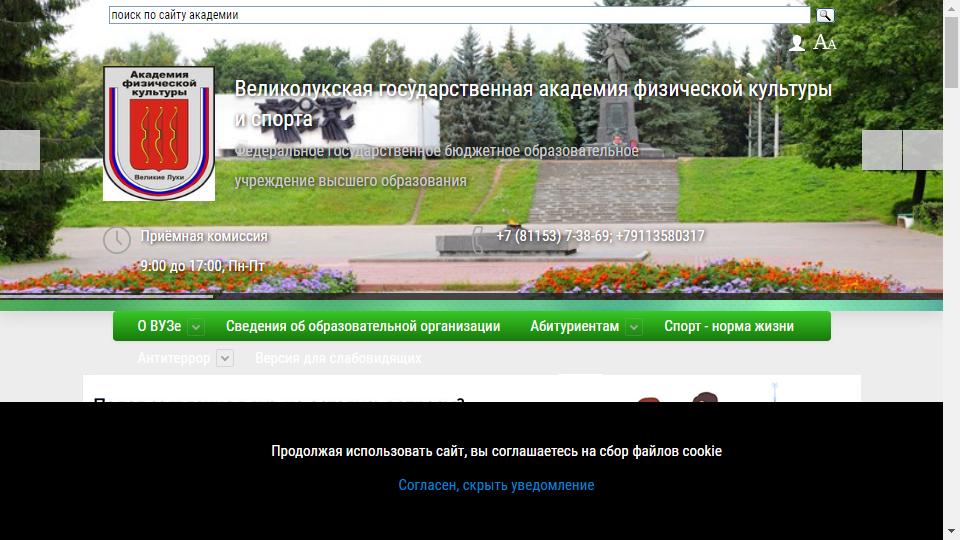The image size is (960, 540).
Task: Open Спорт - норма жизни menu item
Action: (x=729, y=326)
